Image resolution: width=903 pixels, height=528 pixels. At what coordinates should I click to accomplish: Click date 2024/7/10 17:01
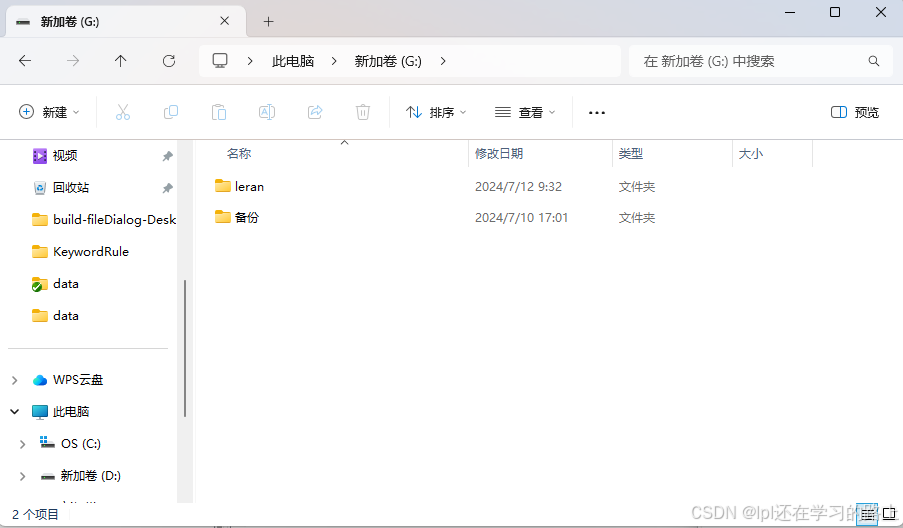(x=521, y=218)
